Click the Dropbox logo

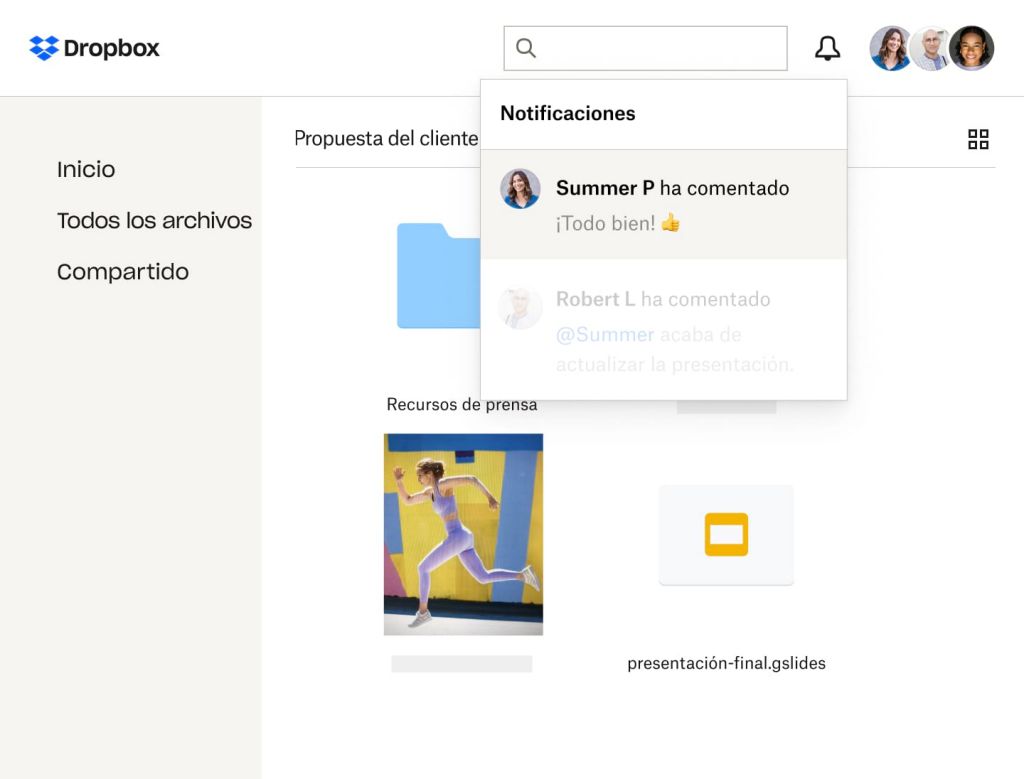tap(95, 47)
